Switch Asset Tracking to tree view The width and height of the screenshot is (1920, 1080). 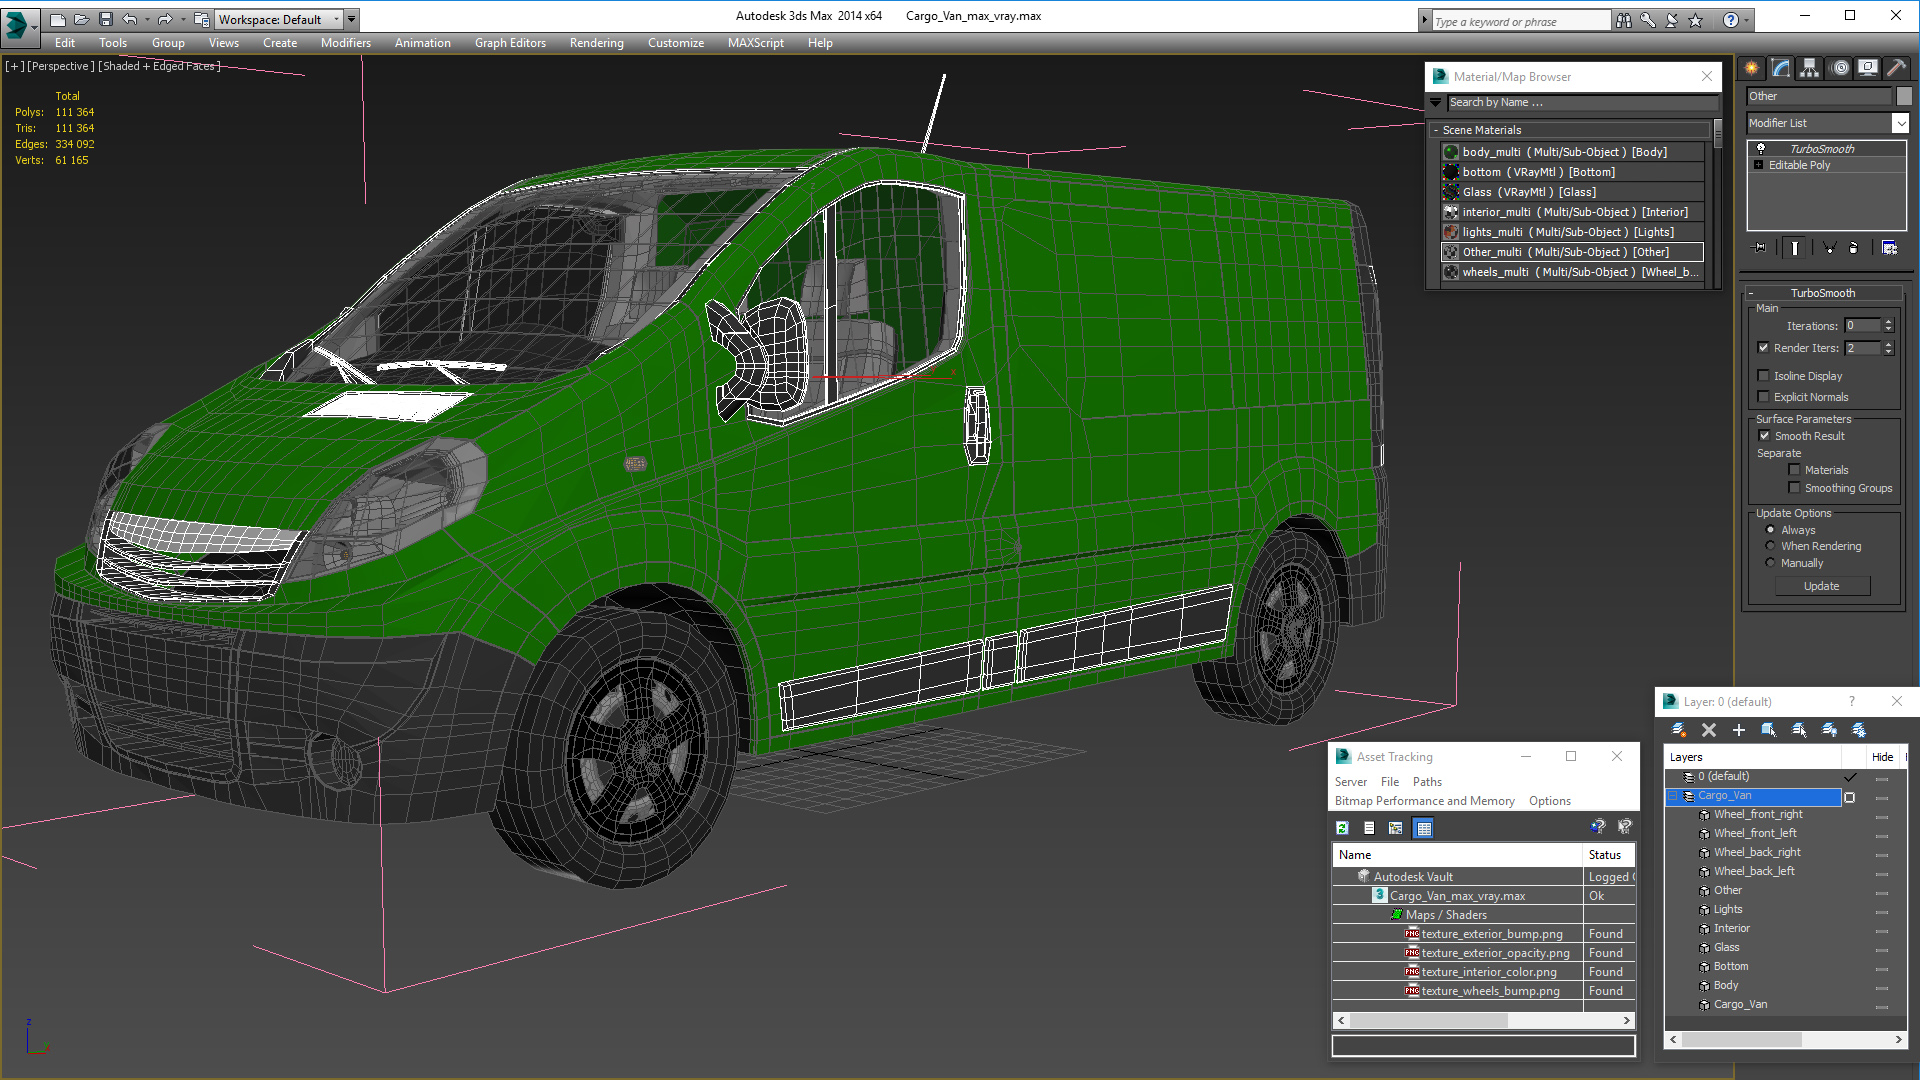[x=1396, y=828]
